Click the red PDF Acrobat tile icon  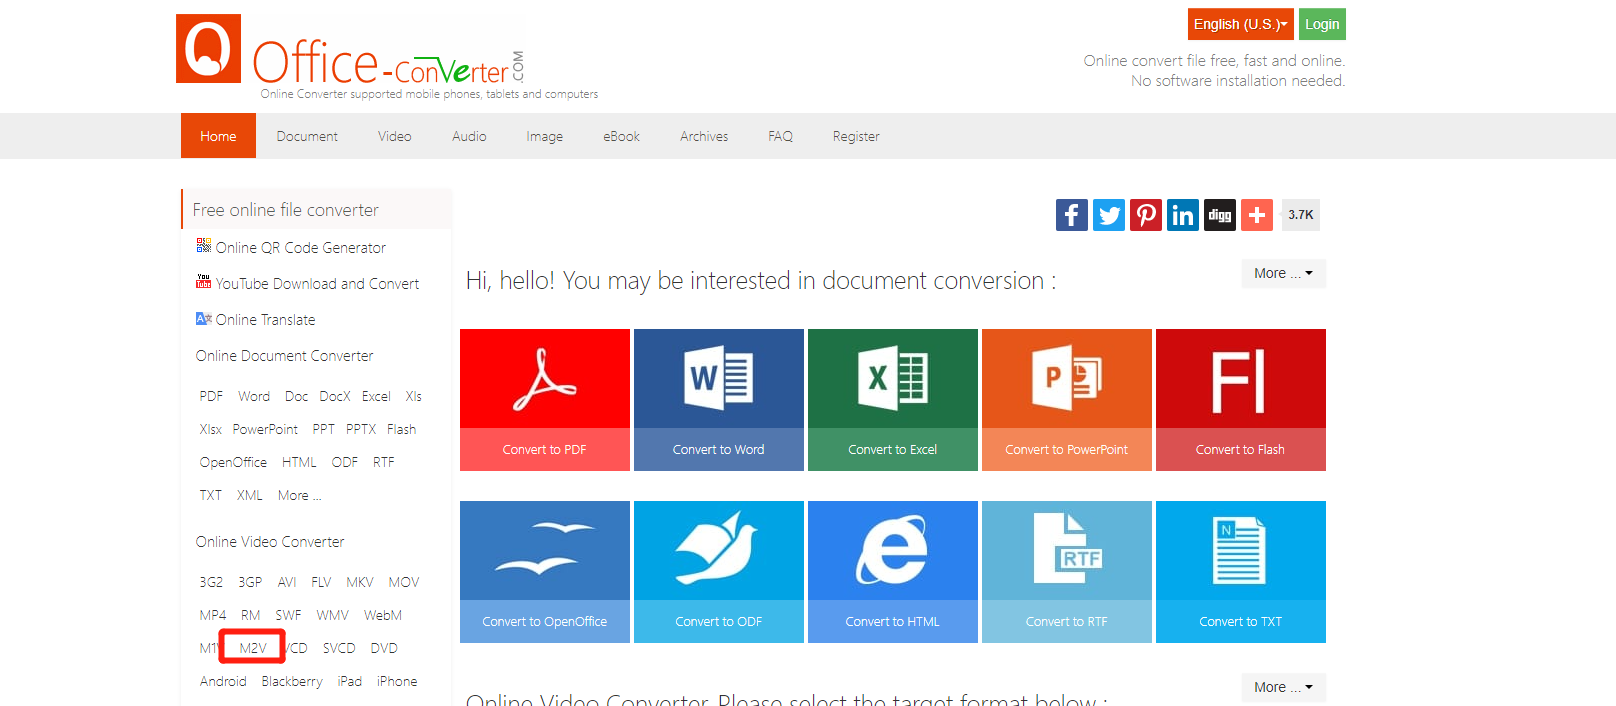(545, 379)
